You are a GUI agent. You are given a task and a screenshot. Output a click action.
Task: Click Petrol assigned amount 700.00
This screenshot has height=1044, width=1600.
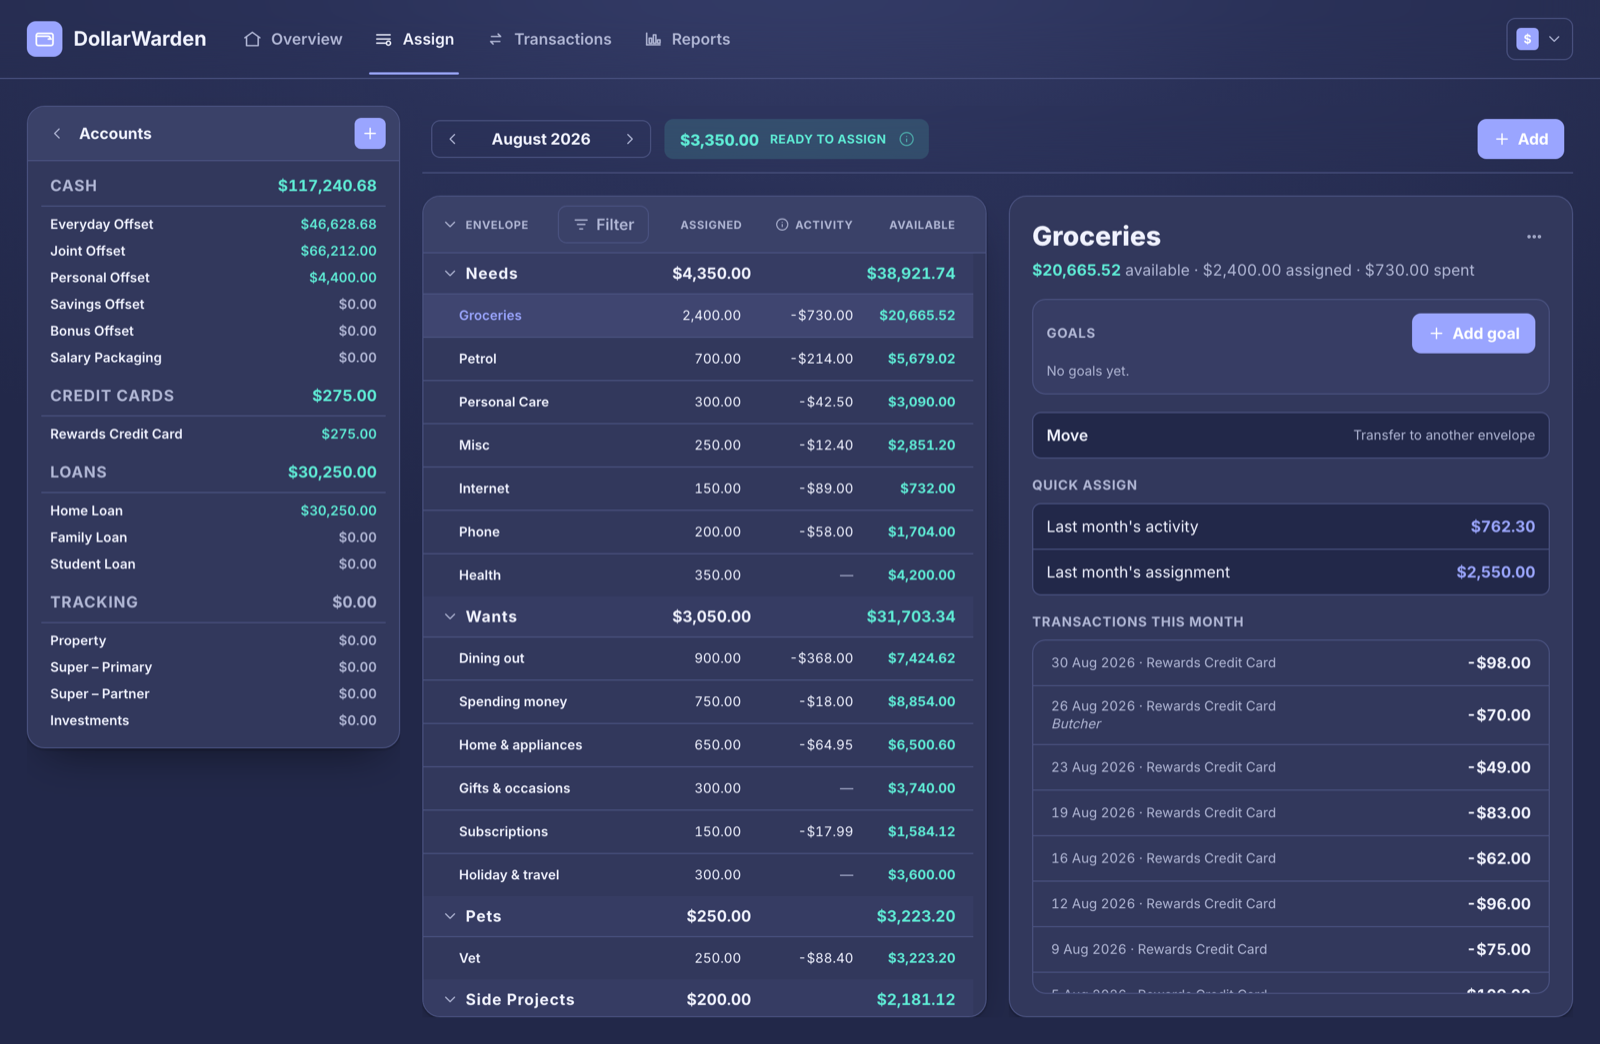click(718, 358)
